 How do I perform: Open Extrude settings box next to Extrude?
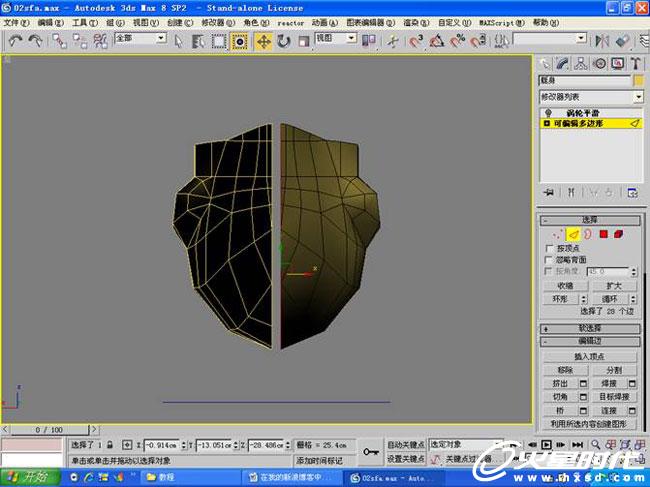[583, 384]
